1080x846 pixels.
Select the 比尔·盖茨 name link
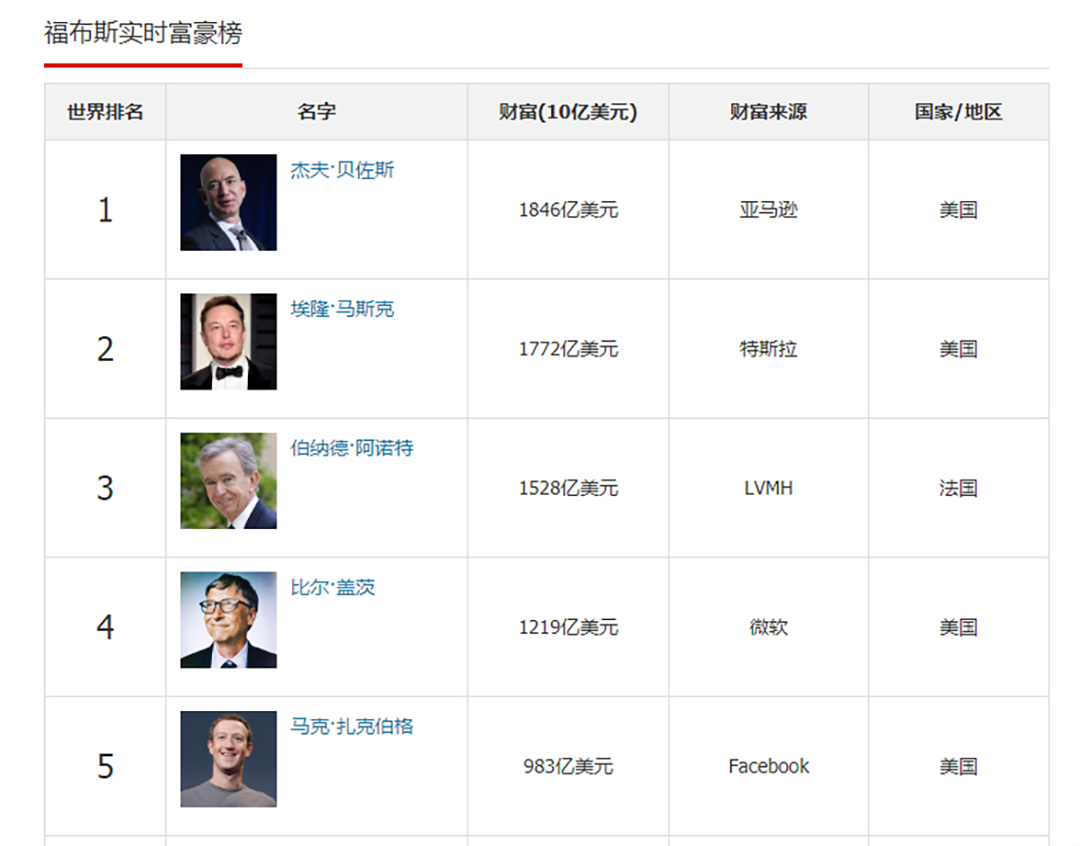pyautogui.click(x=332, y=587)
